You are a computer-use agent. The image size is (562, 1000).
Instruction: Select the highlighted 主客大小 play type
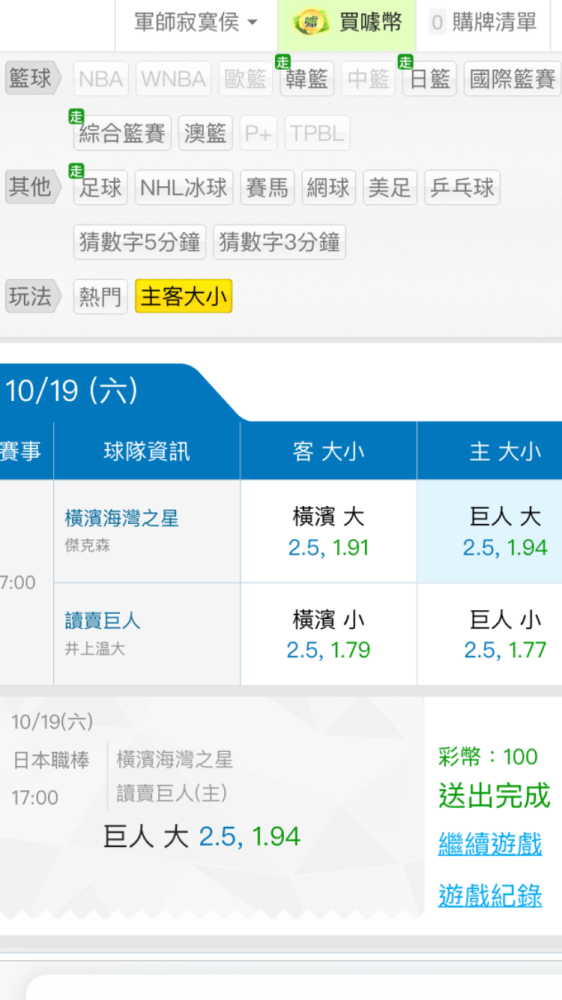tap(184, 297)
